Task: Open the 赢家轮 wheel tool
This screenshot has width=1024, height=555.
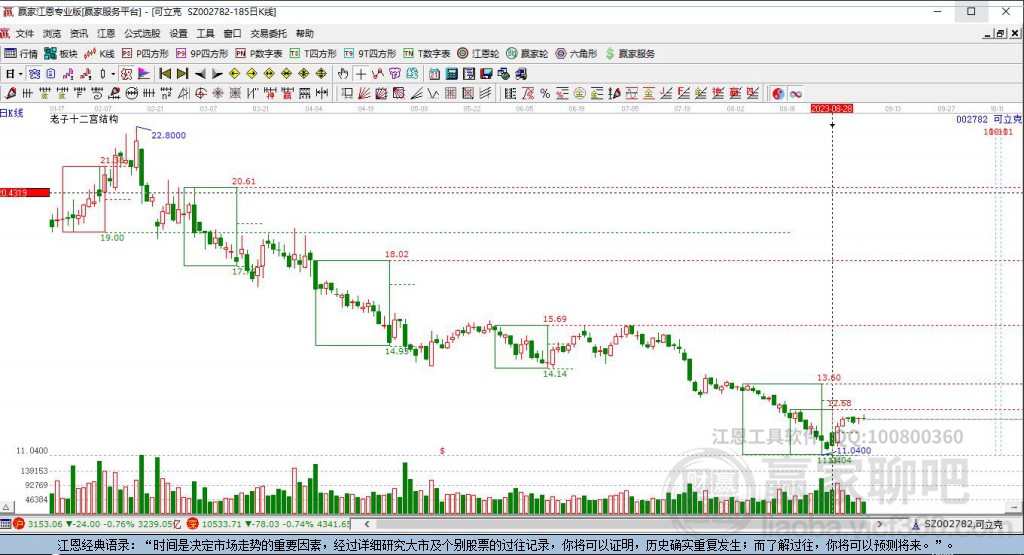Action: pos(527,54)
